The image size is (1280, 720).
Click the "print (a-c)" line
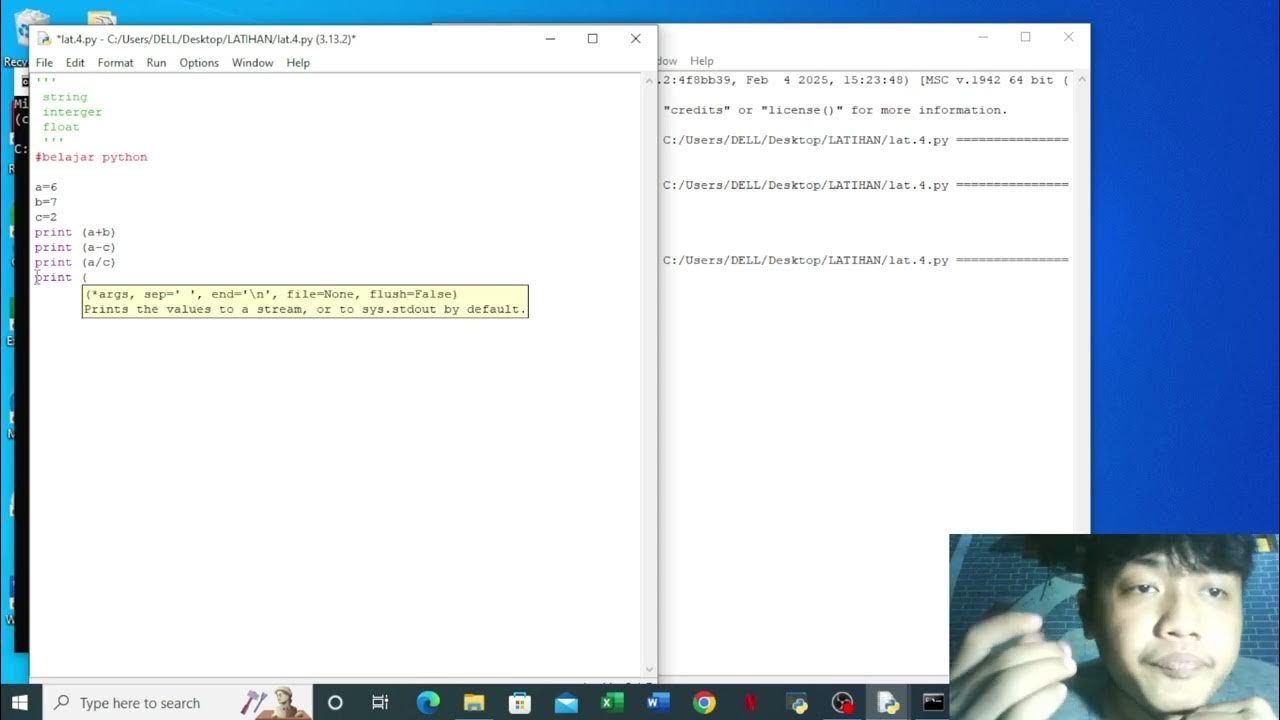point(75,247)
